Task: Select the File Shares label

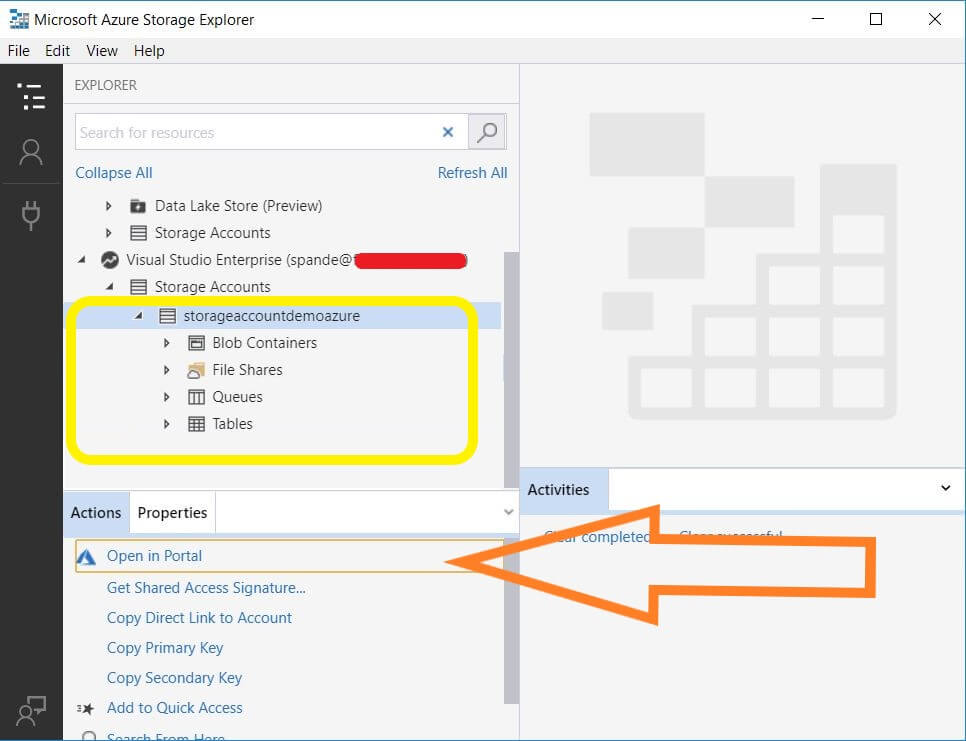Action: (247, 370)
